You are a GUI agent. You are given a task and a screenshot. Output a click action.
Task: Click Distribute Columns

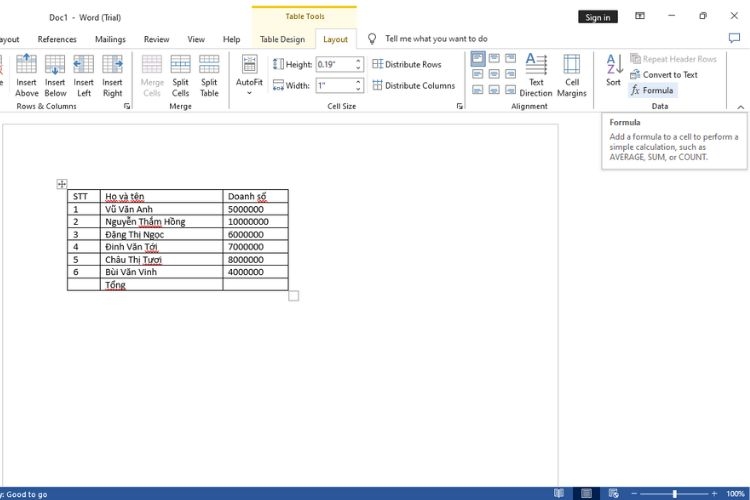(x=414, y=86)
